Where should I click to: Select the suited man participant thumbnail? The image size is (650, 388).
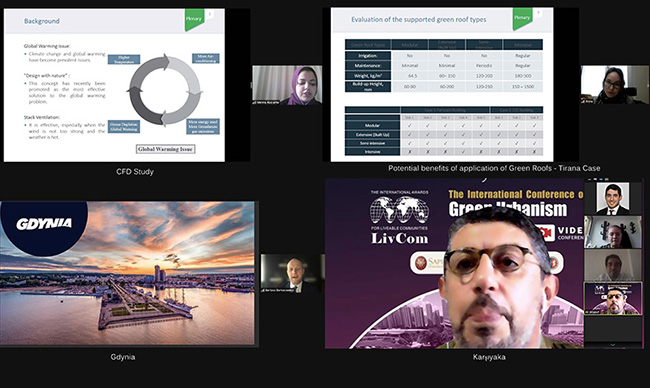[x=613, y=199]
